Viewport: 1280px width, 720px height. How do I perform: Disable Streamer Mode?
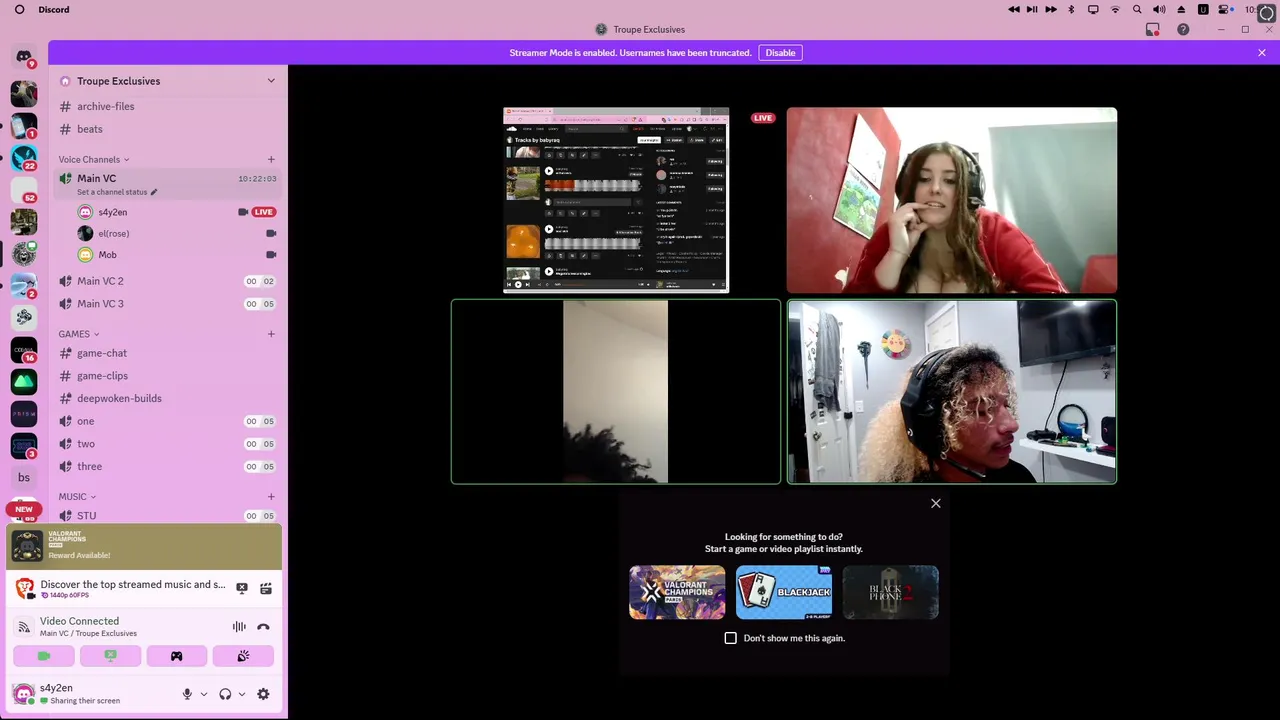pos(780,53)
